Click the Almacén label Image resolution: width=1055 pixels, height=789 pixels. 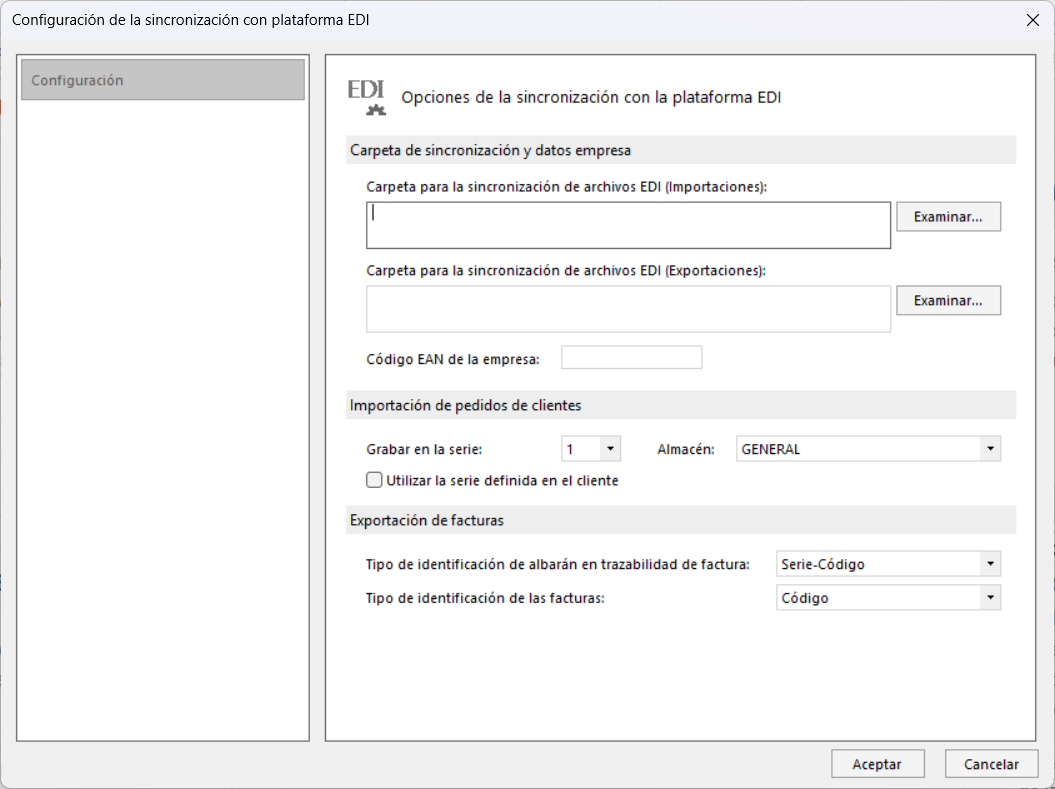tap(686, 449)
